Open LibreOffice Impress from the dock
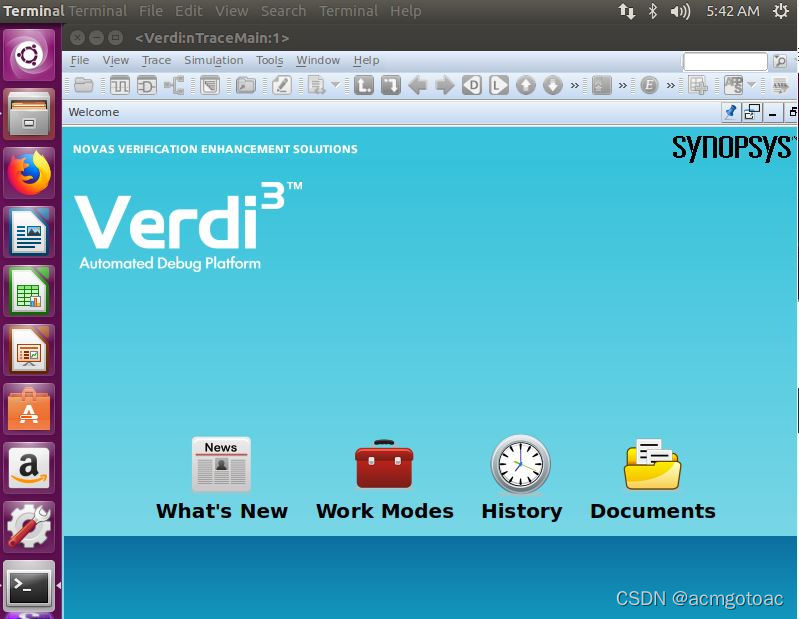 click(x=29, y=350)
